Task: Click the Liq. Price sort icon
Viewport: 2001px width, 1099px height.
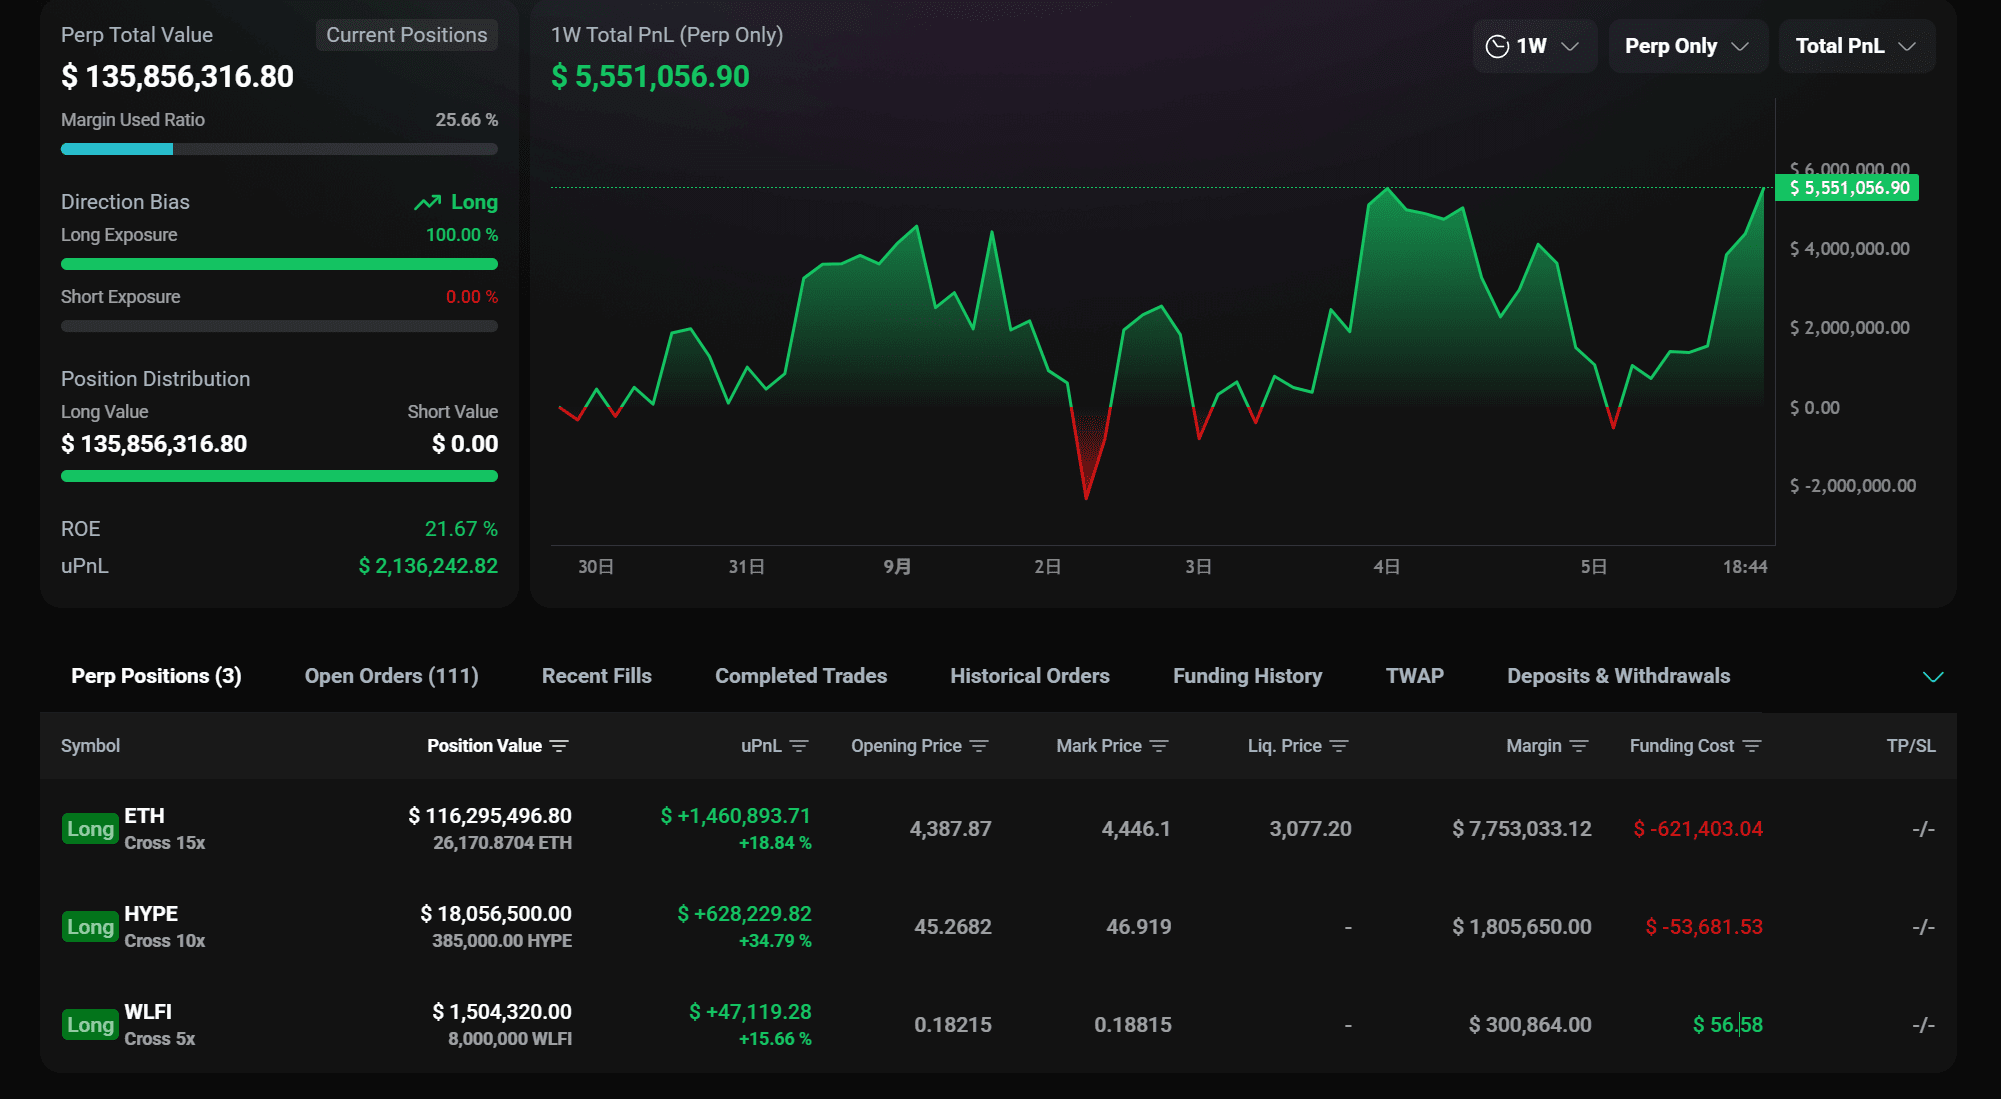Action: (1339, 746)
